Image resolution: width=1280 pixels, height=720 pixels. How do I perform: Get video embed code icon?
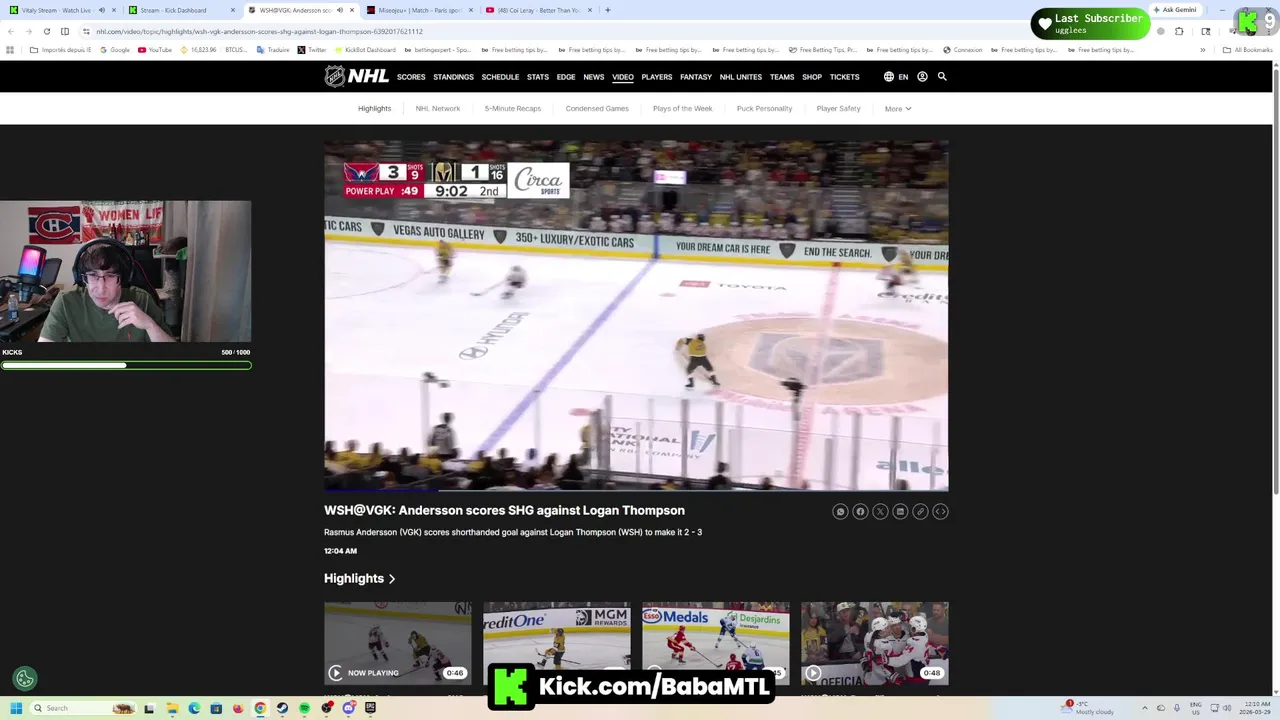[x=940, y=511]
